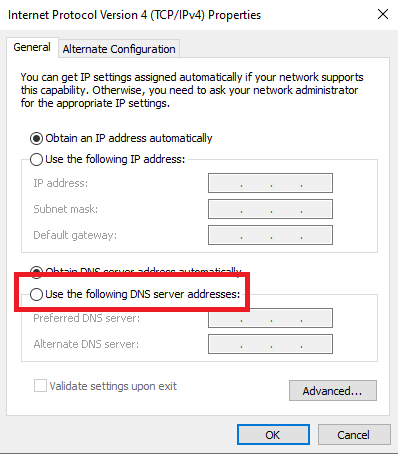Click the Preferred DNS server label
Screen dimensions: 398x455
pyautogui.click(x=87, y=318)
